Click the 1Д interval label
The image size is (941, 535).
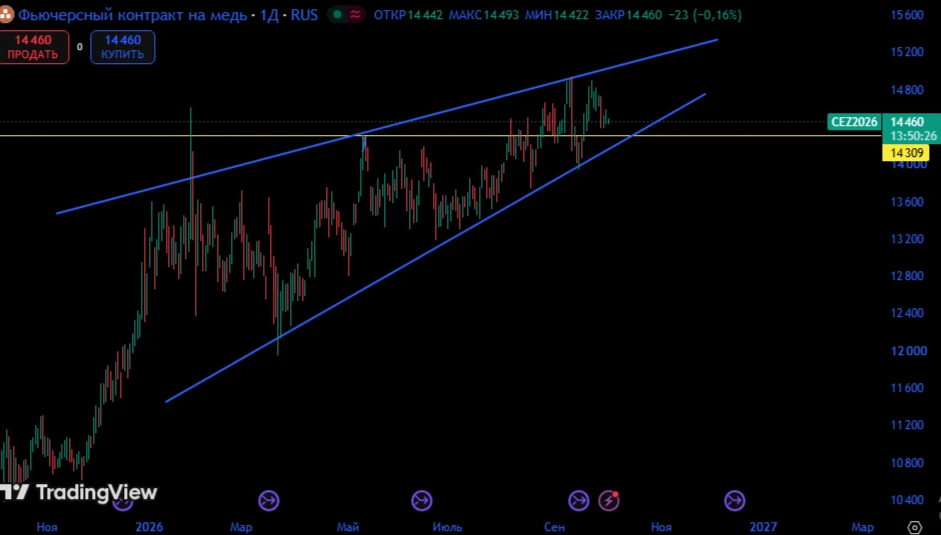[269, 14]
